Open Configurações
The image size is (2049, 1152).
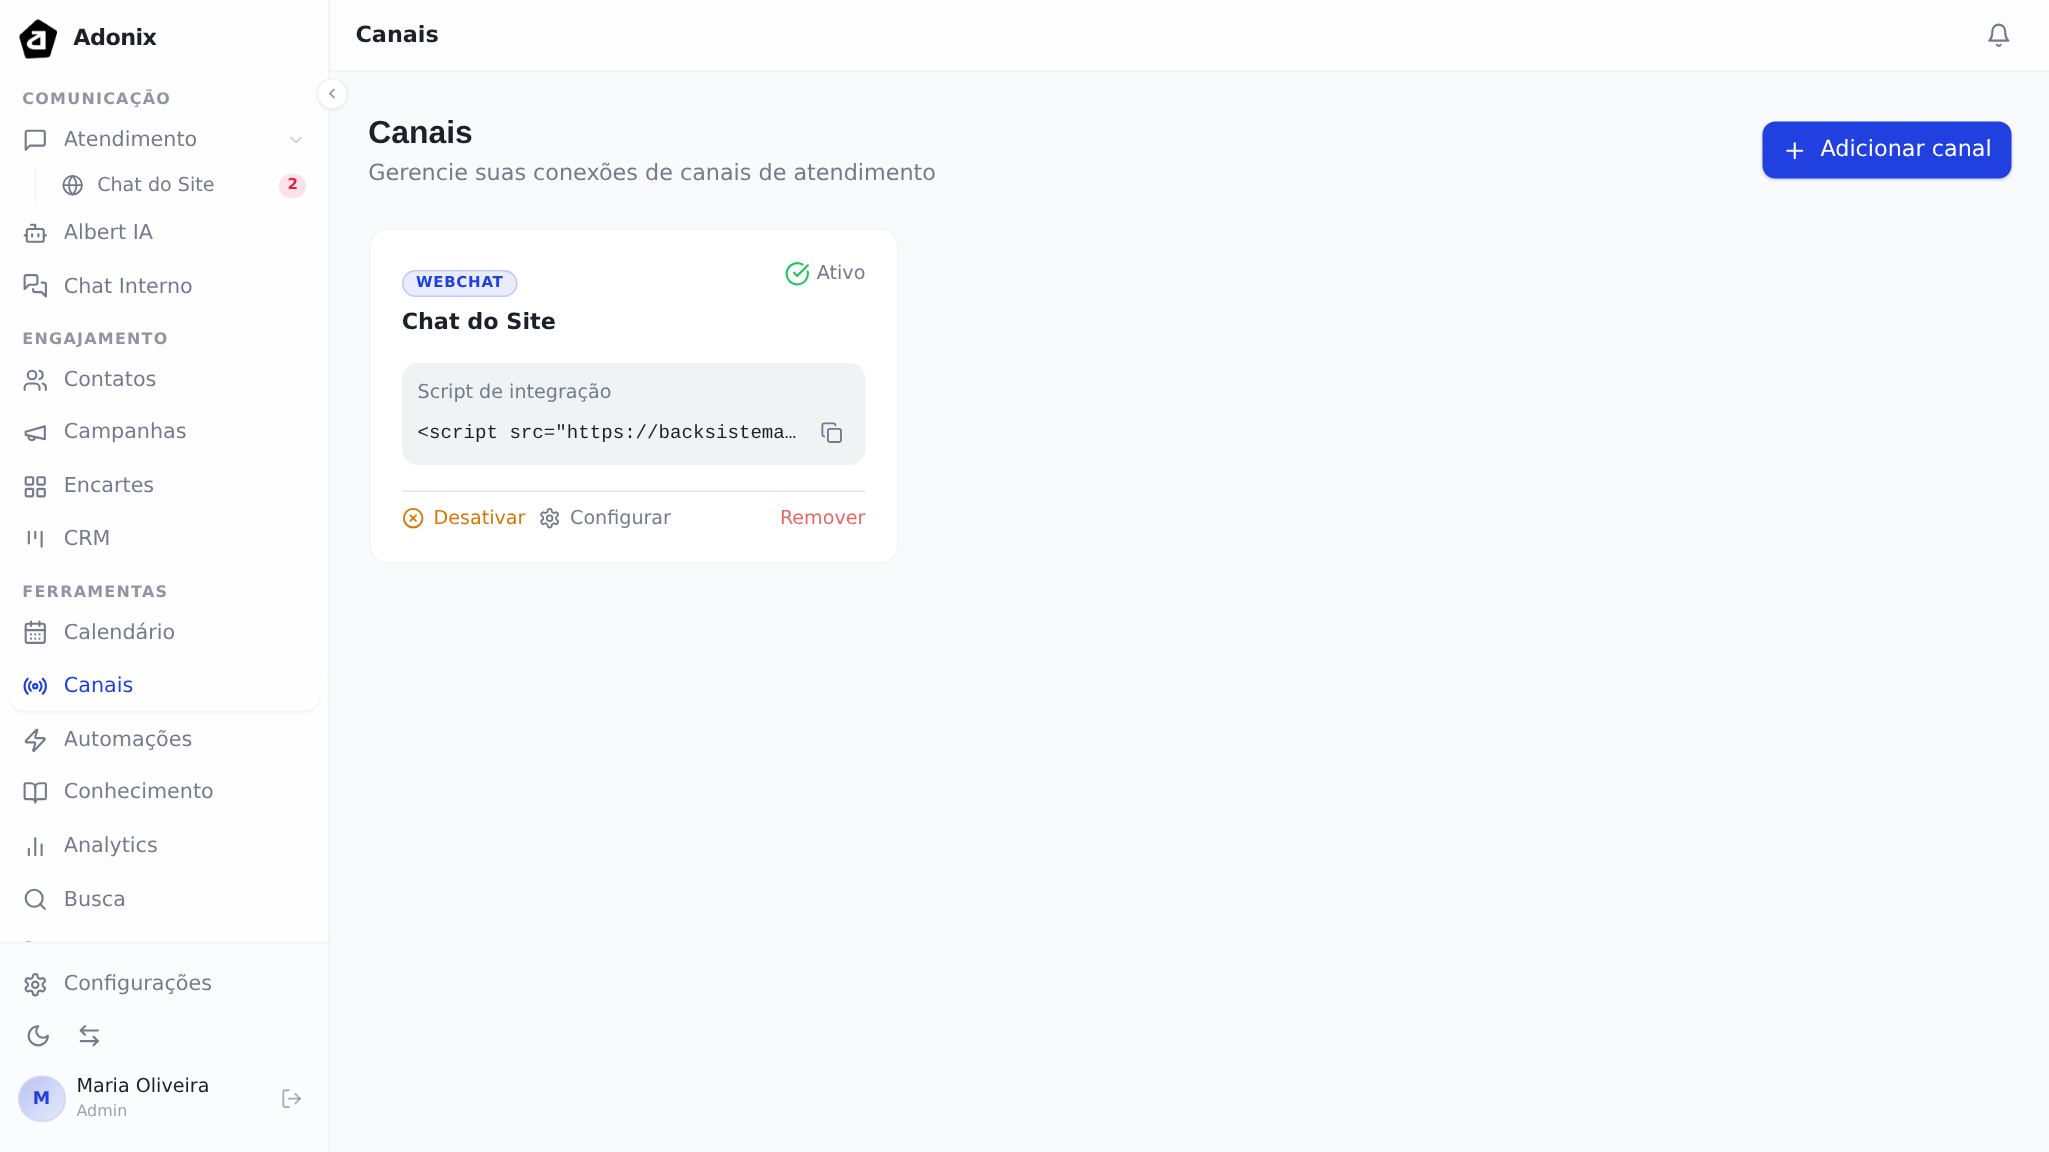164,983
